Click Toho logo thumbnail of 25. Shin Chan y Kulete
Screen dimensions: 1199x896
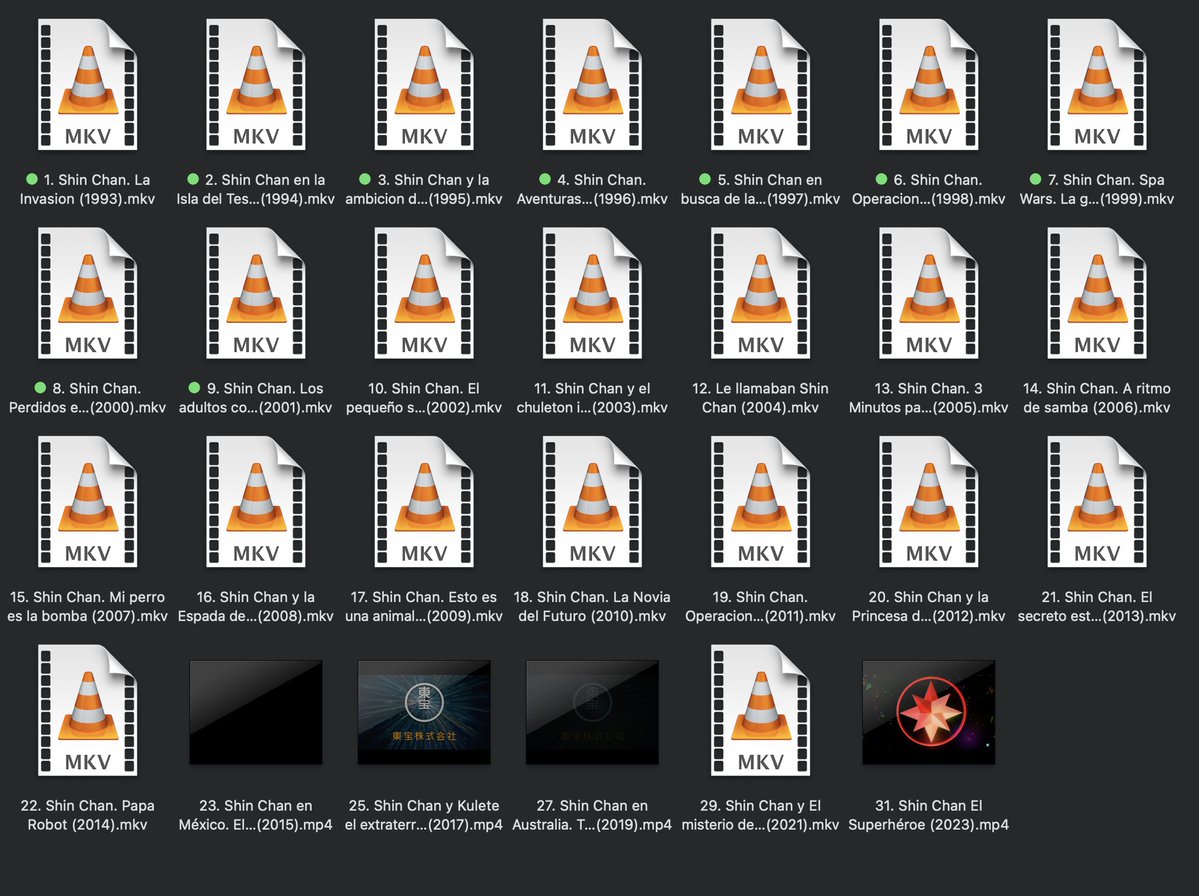click(x=424, y=712)
